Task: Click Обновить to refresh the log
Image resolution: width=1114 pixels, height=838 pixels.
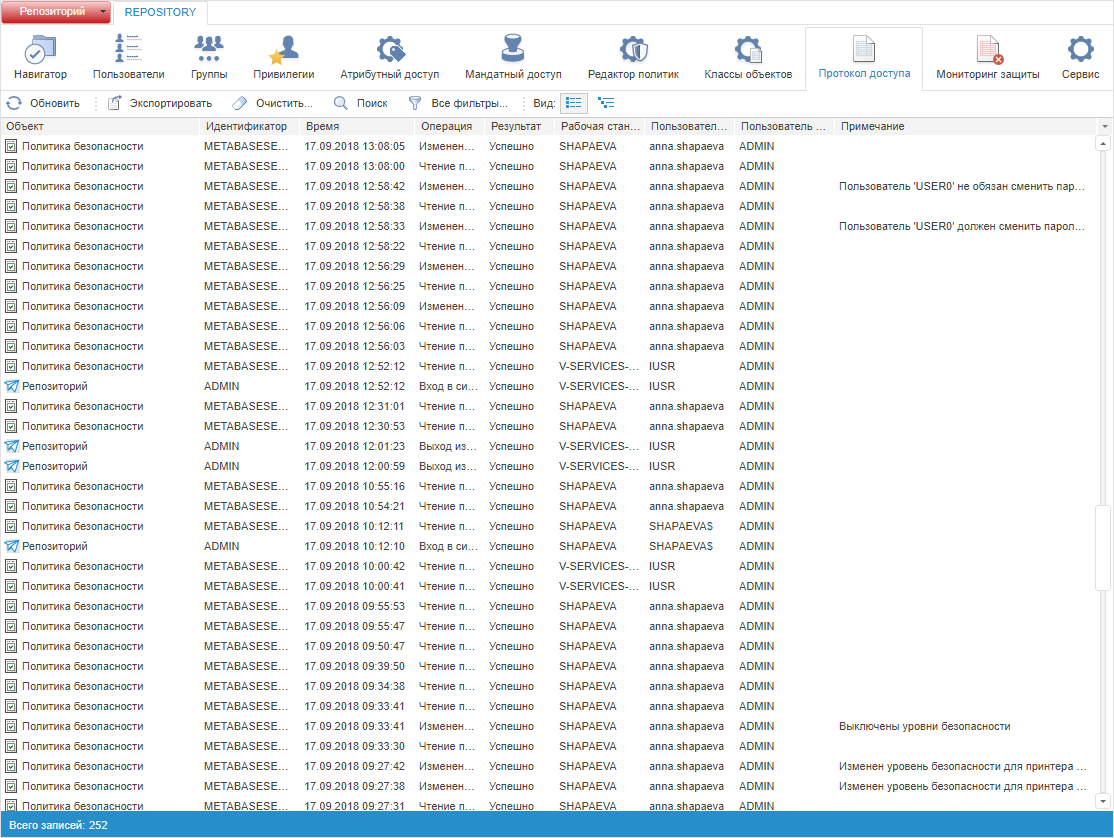Action: coord(43,103)
